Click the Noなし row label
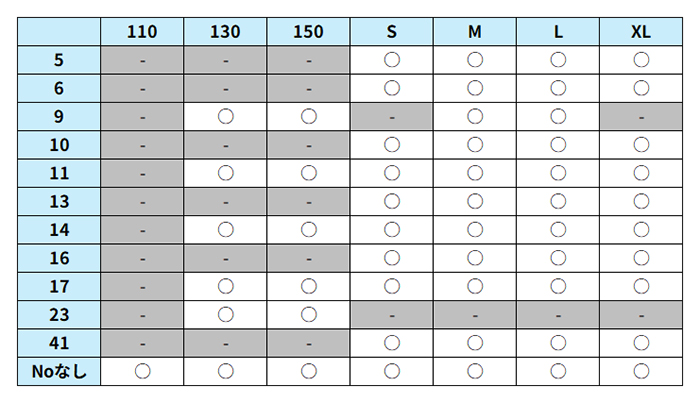This screenshot has height=403, width=700. [x=59, y=372]
